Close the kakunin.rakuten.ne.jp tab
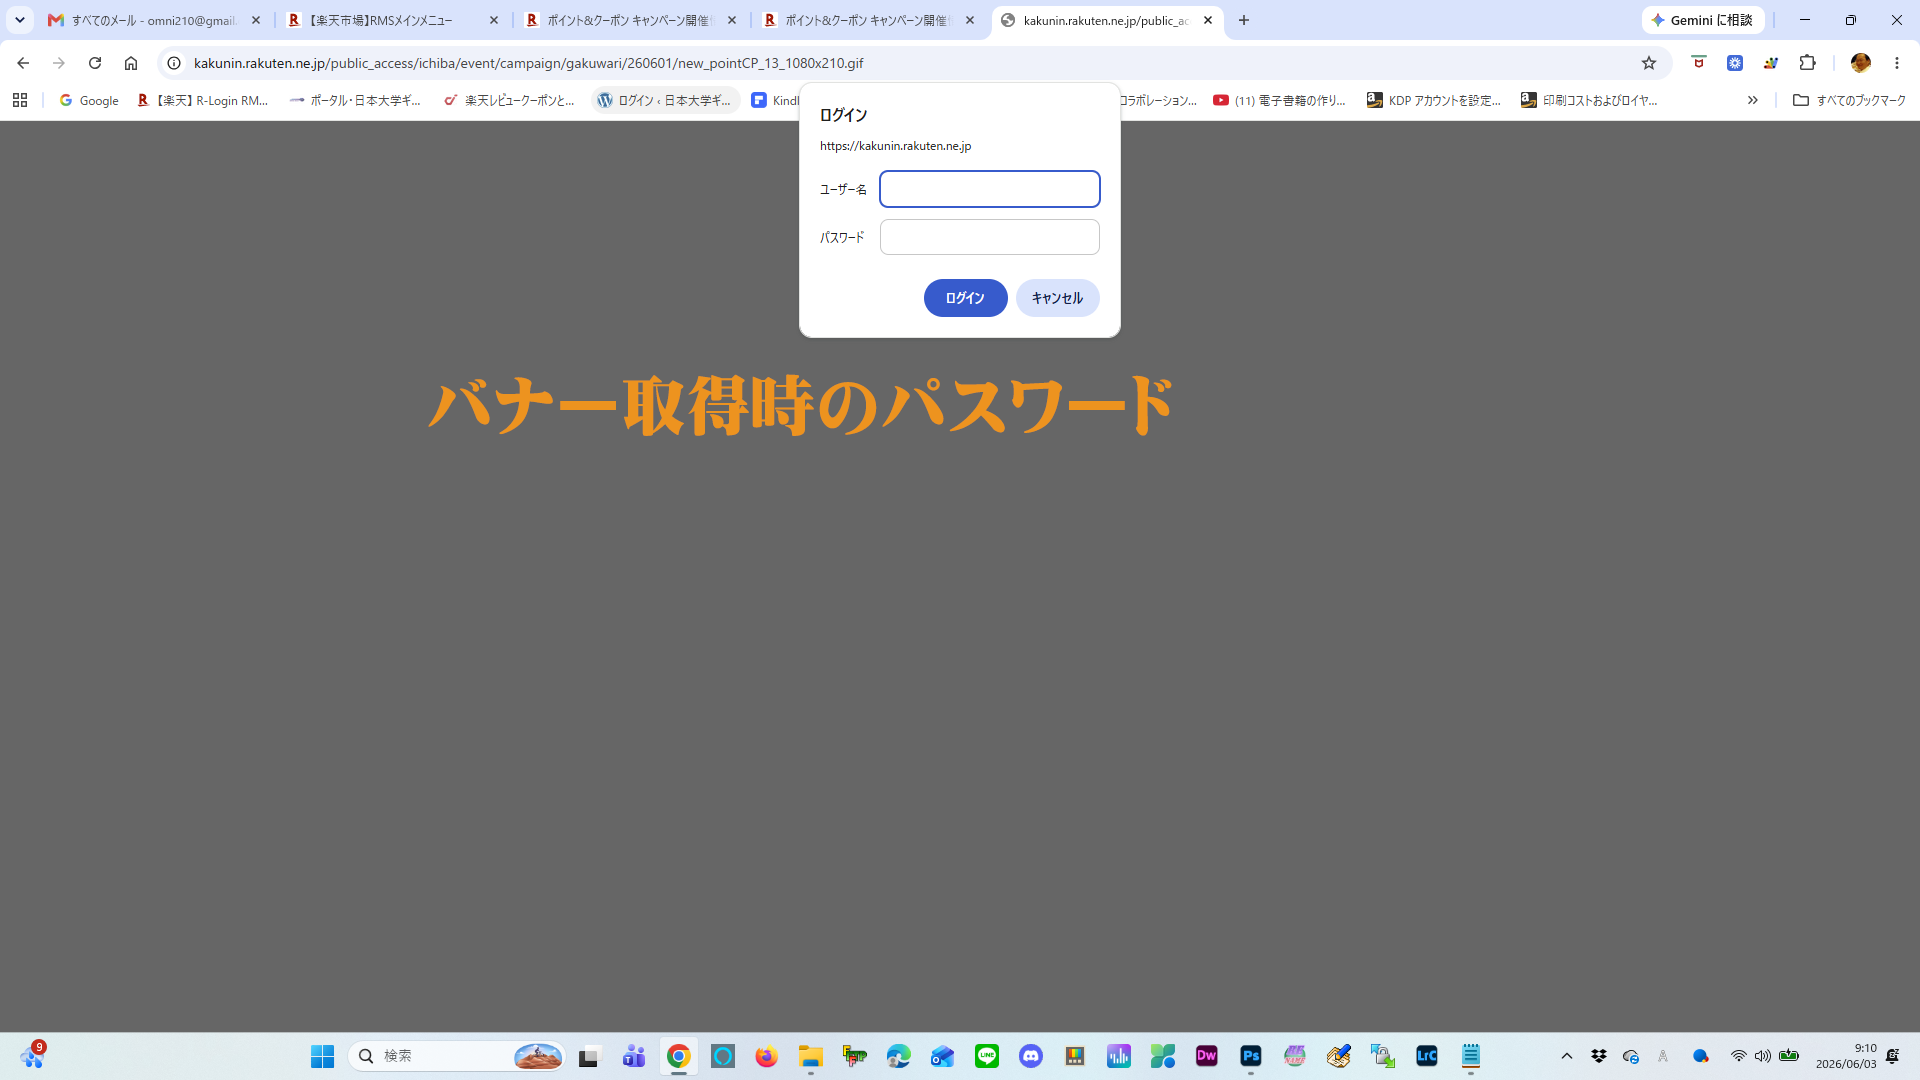The height and width of the screenshot is (1080, 1920). pyautogui.click(x=1208, y=20)
